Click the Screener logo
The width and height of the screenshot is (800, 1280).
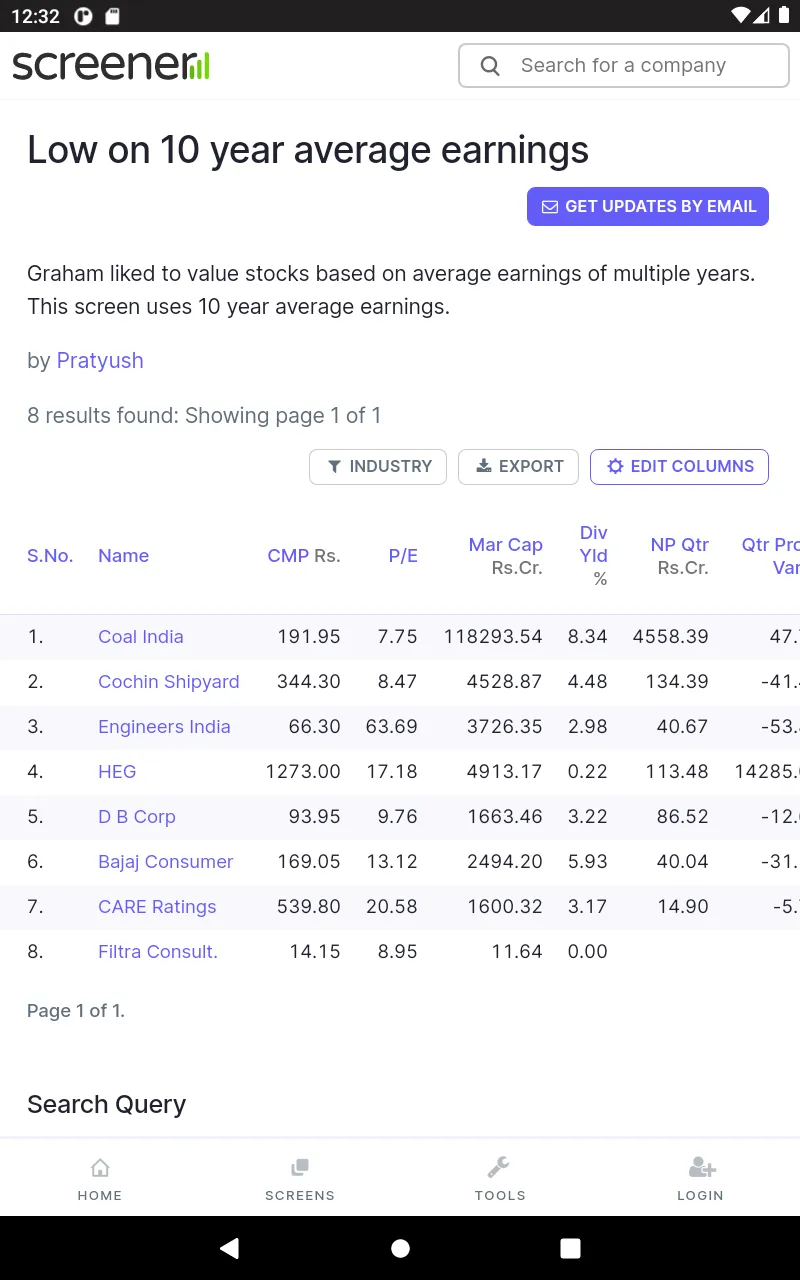click(111, 66)
